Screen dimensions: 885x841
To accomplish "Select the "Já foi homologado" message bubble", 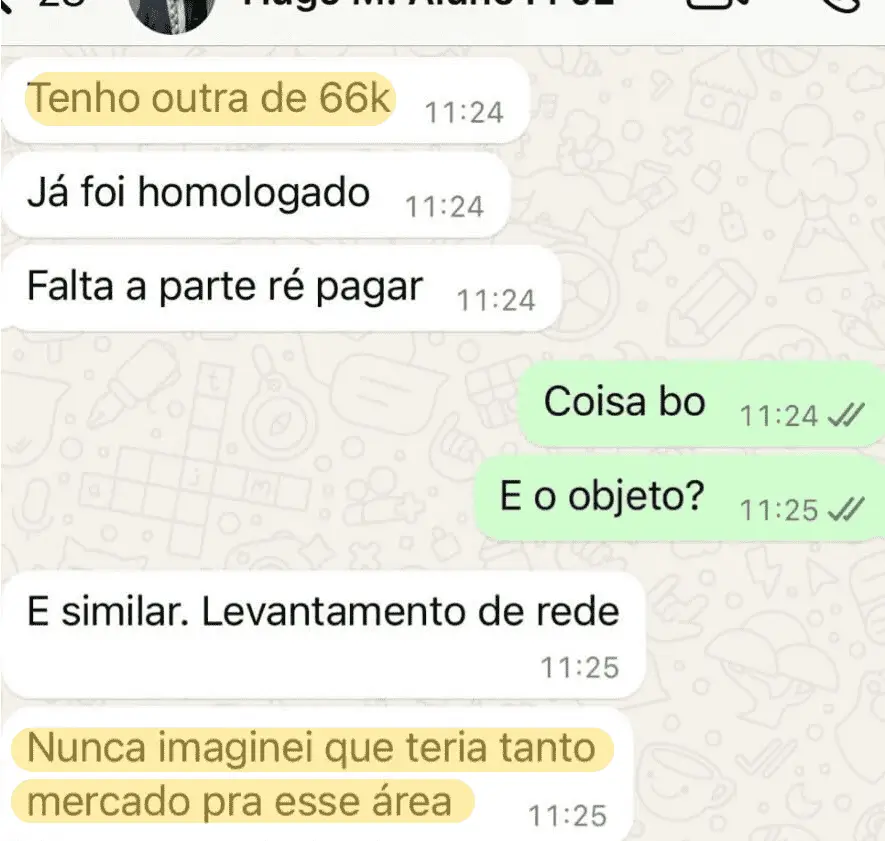I will 256,194.
